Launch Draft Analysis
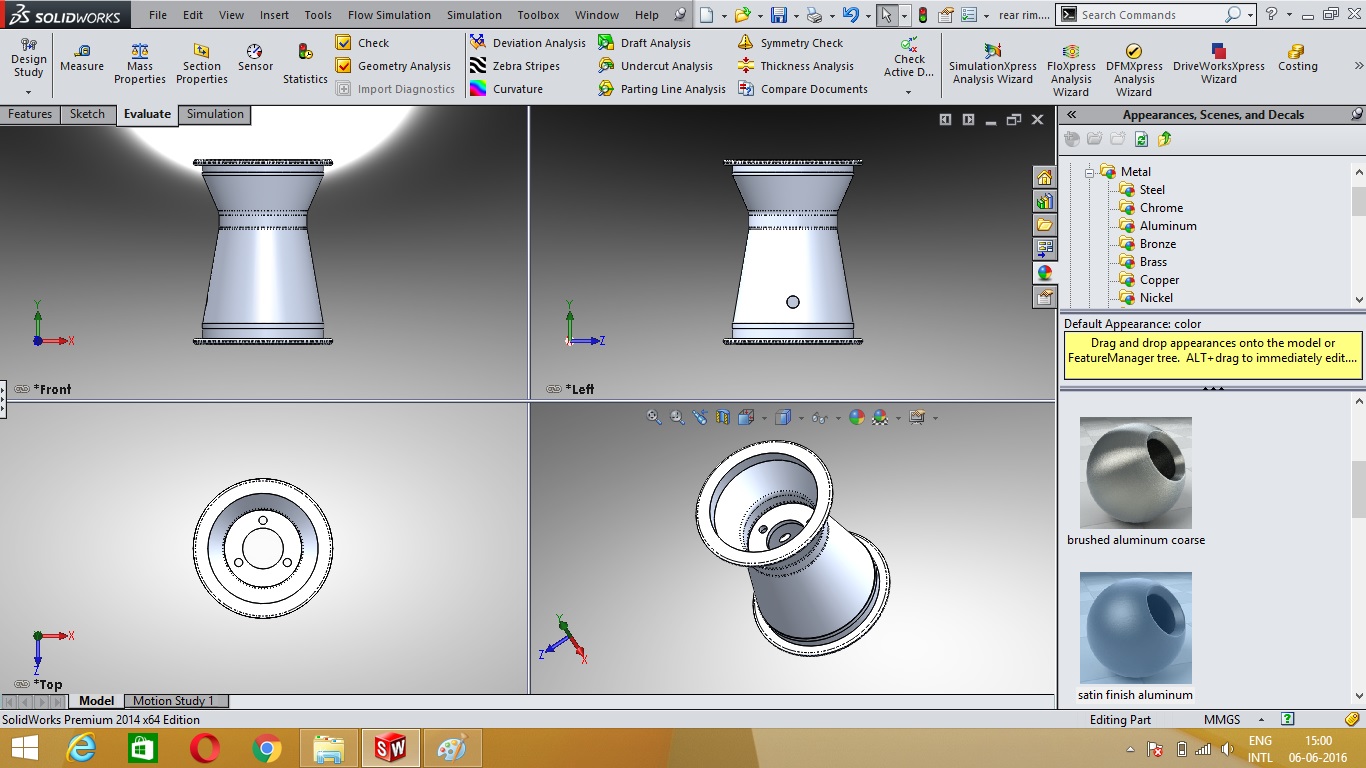This screenshot has width=1366, height=768. 645,43
